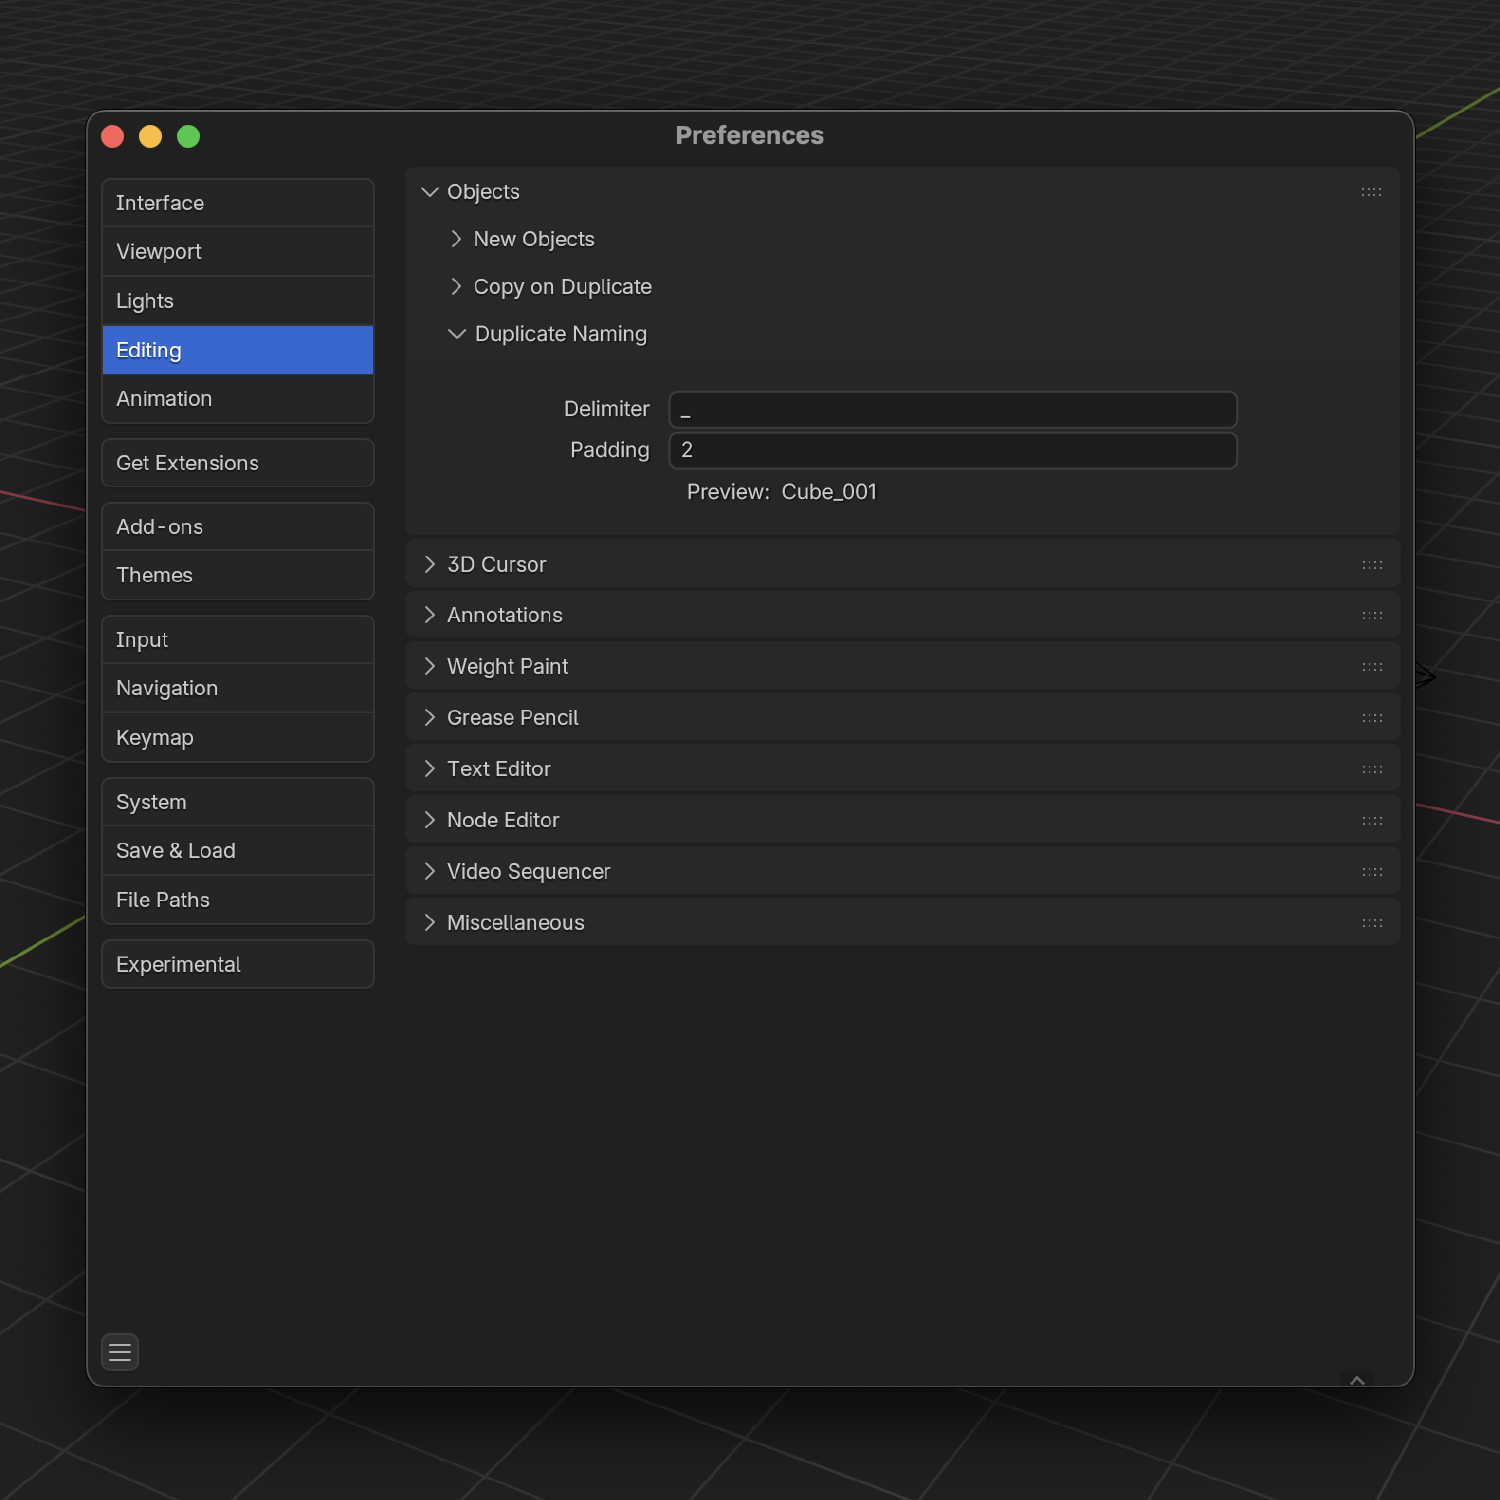The height and width of the screenshot is (1500, 1500).
Task: Switch to the Interface tab
Action: [x=238, y=203]
